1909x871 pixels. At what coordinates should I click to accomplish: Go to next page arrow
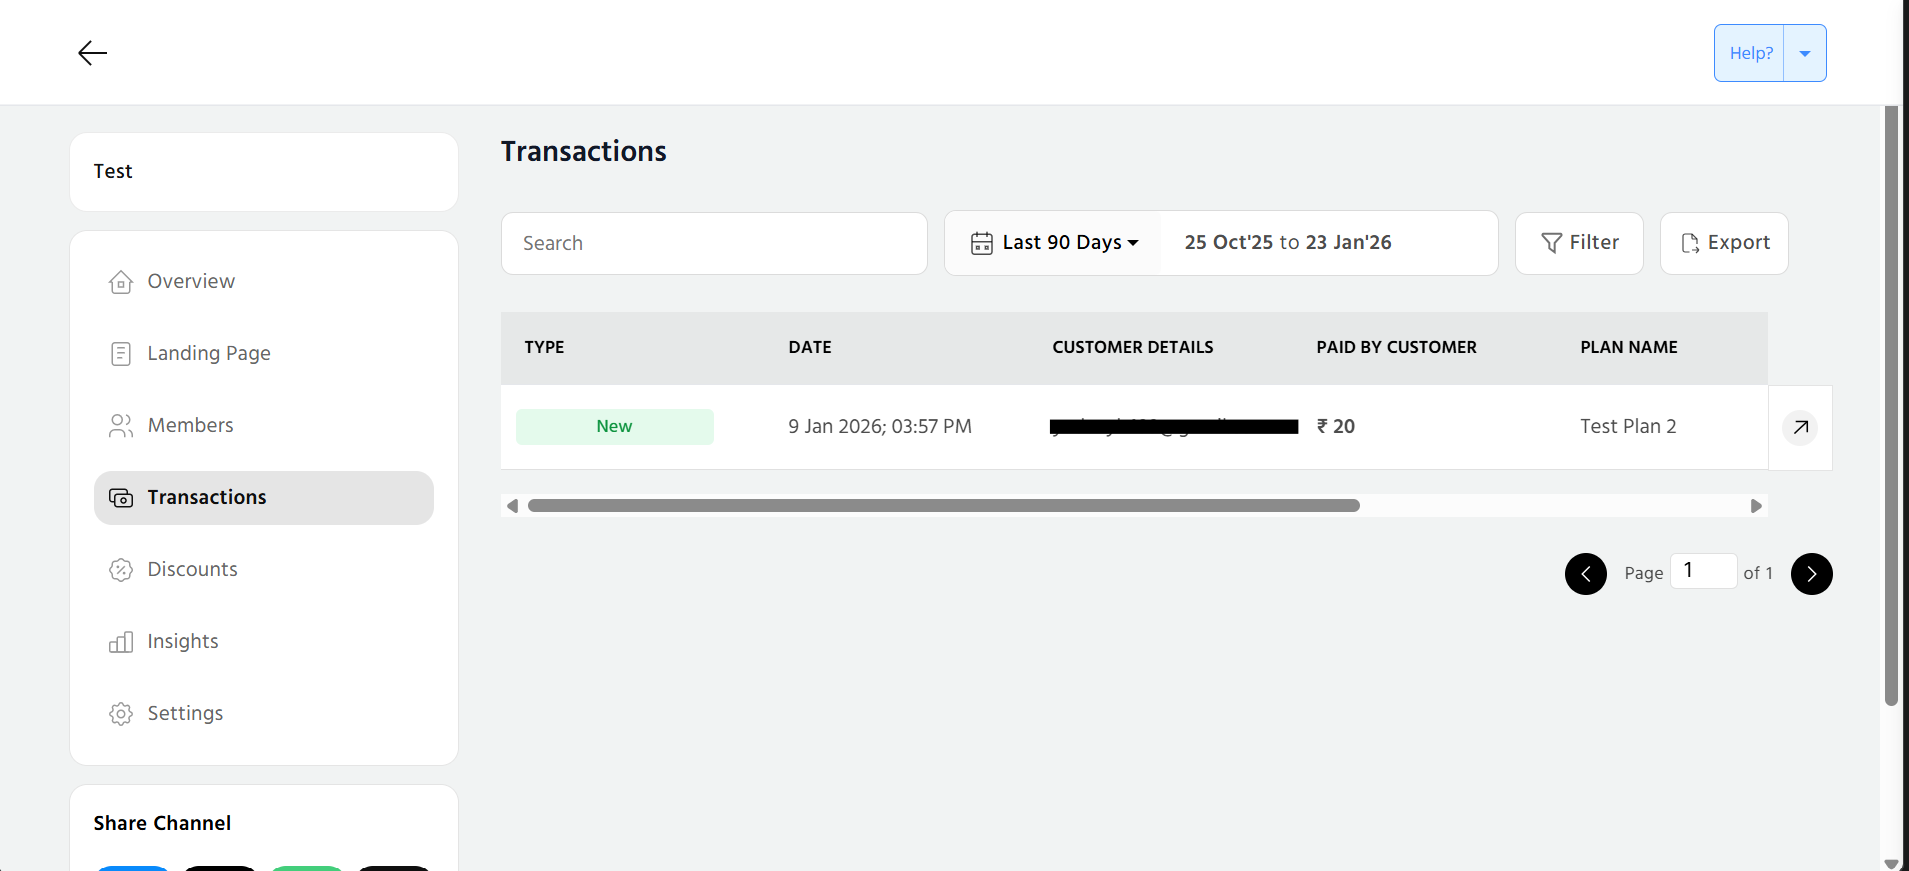tap(1811, 574)
